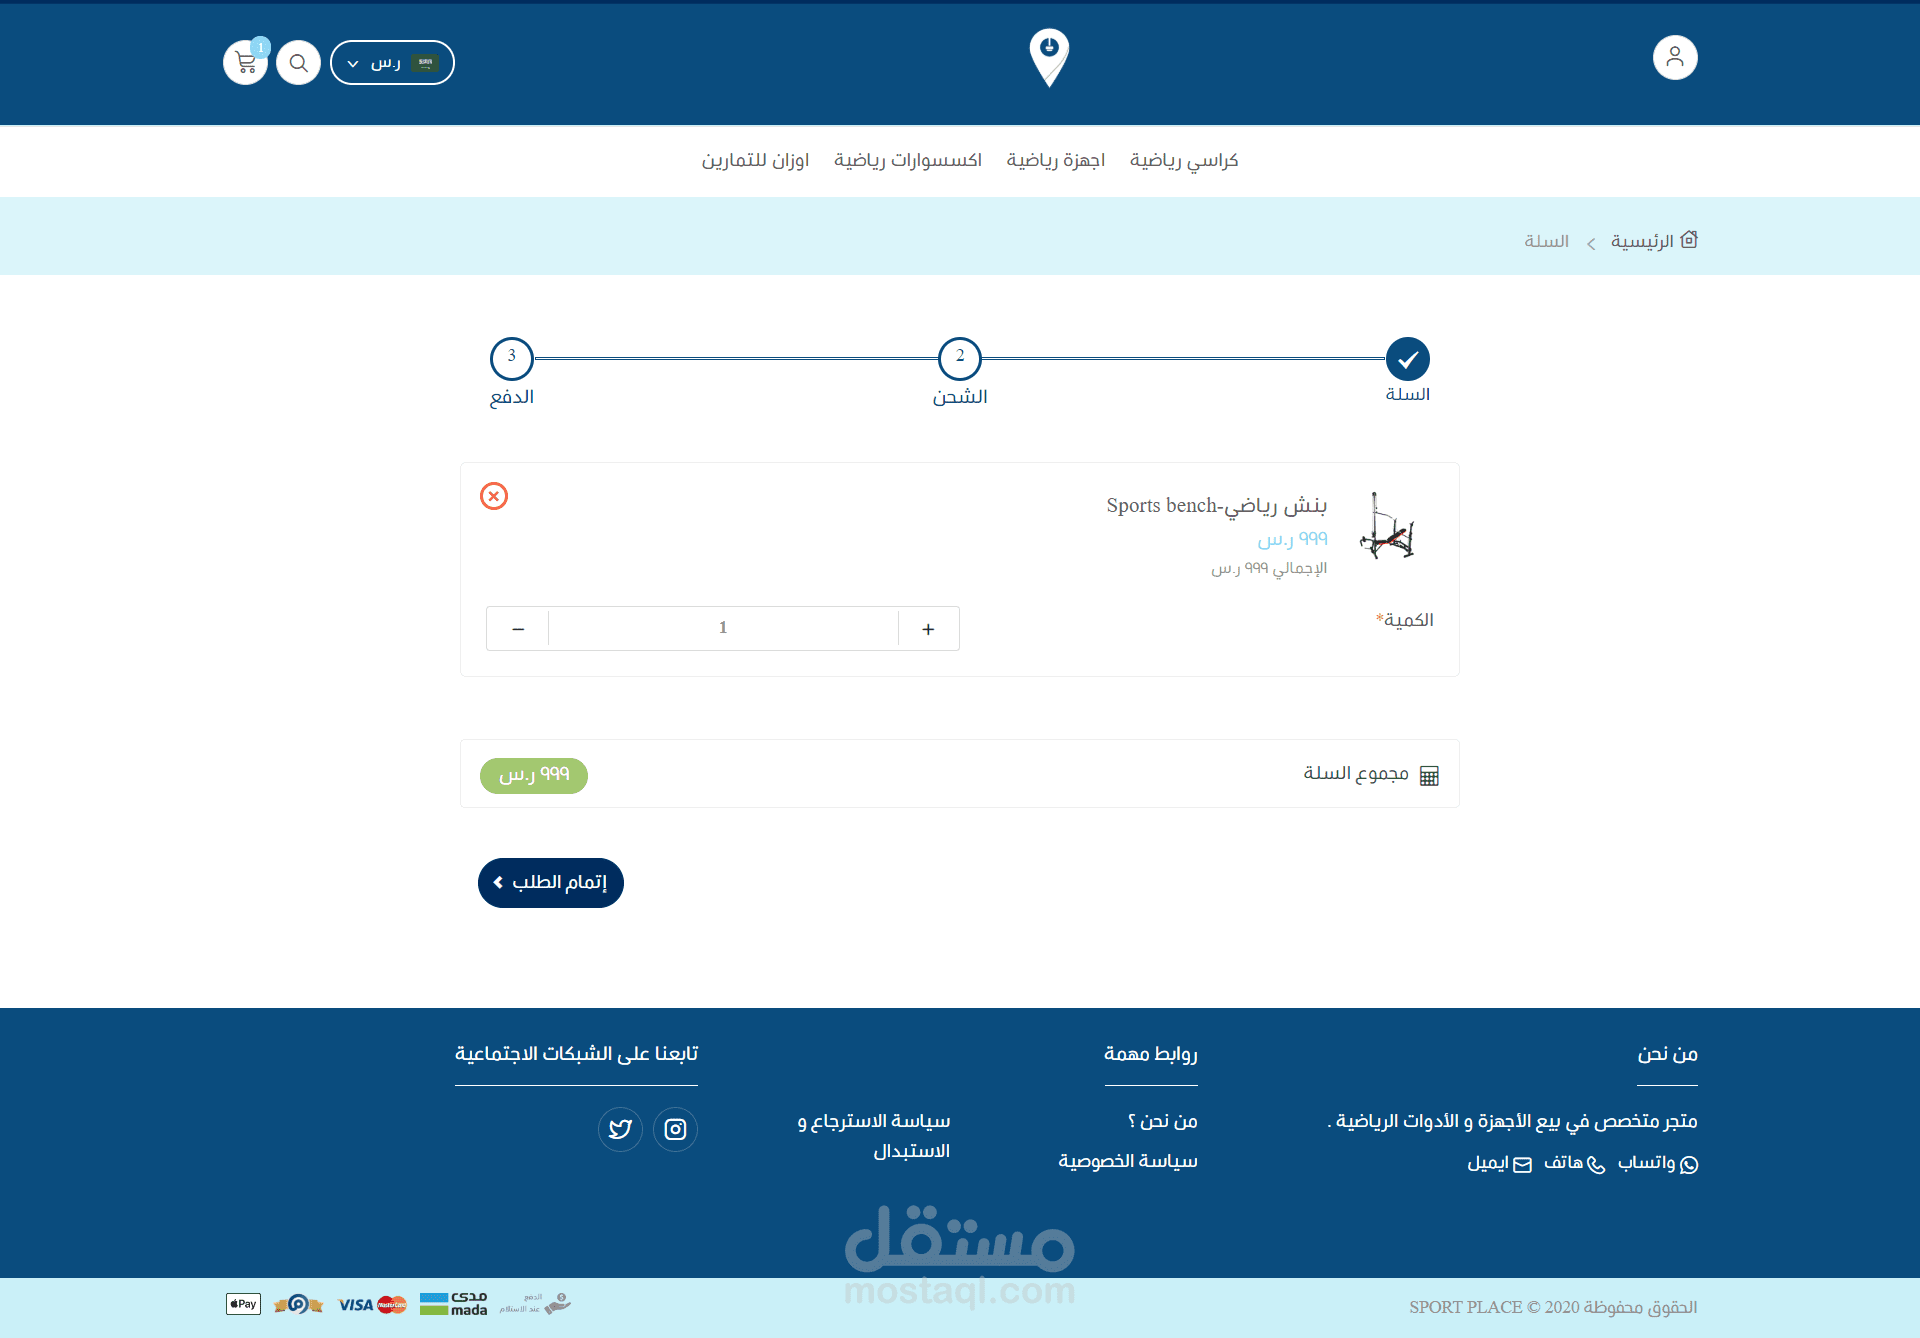Expand the ر.س currency dropdown
This screenshot has height=1338, width=1920.
tap(392, 63)
